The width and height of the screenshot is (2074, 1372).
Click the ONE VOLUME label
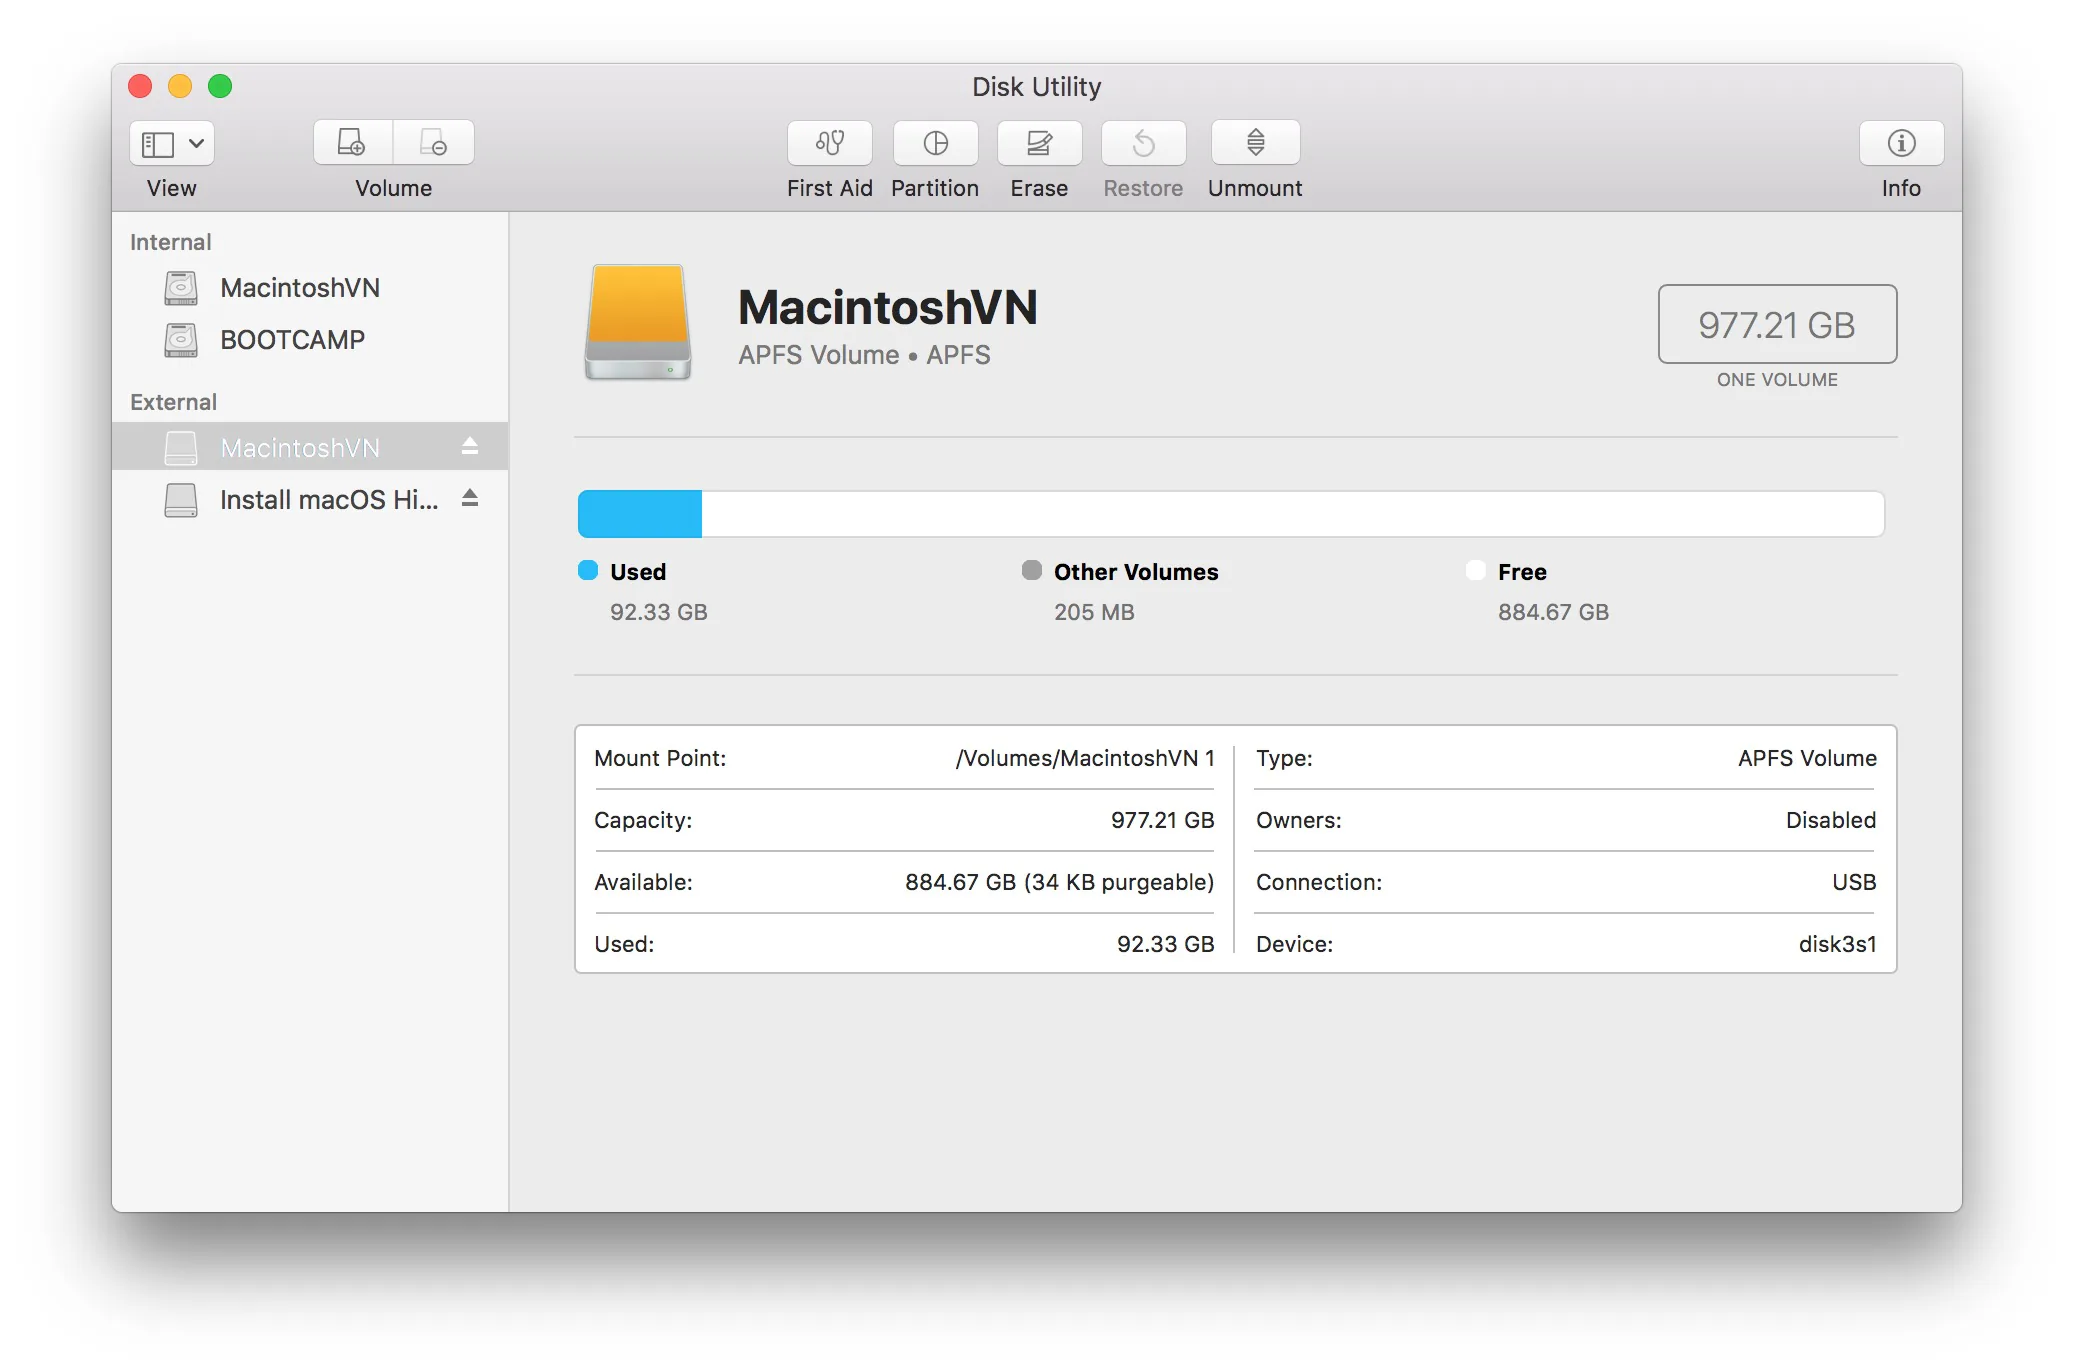click(1777, 380)
